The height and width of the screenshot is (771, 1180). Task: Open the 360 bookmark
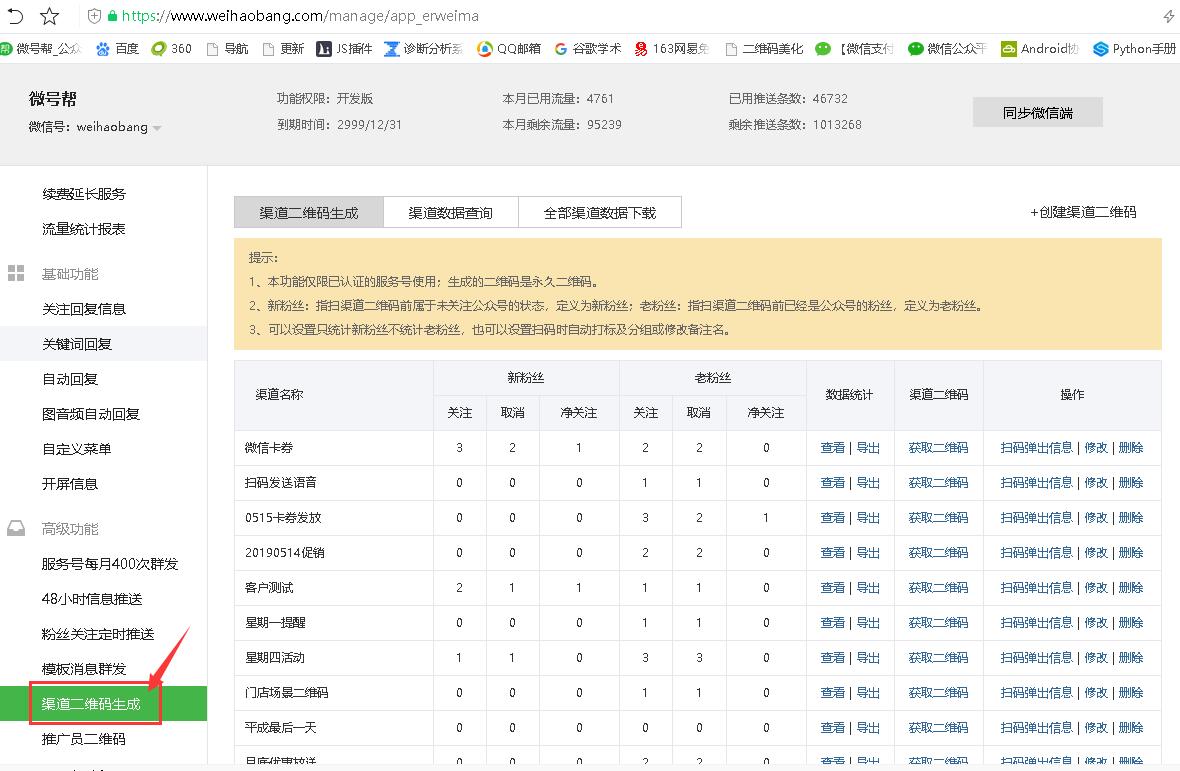[x=172, y=49]
